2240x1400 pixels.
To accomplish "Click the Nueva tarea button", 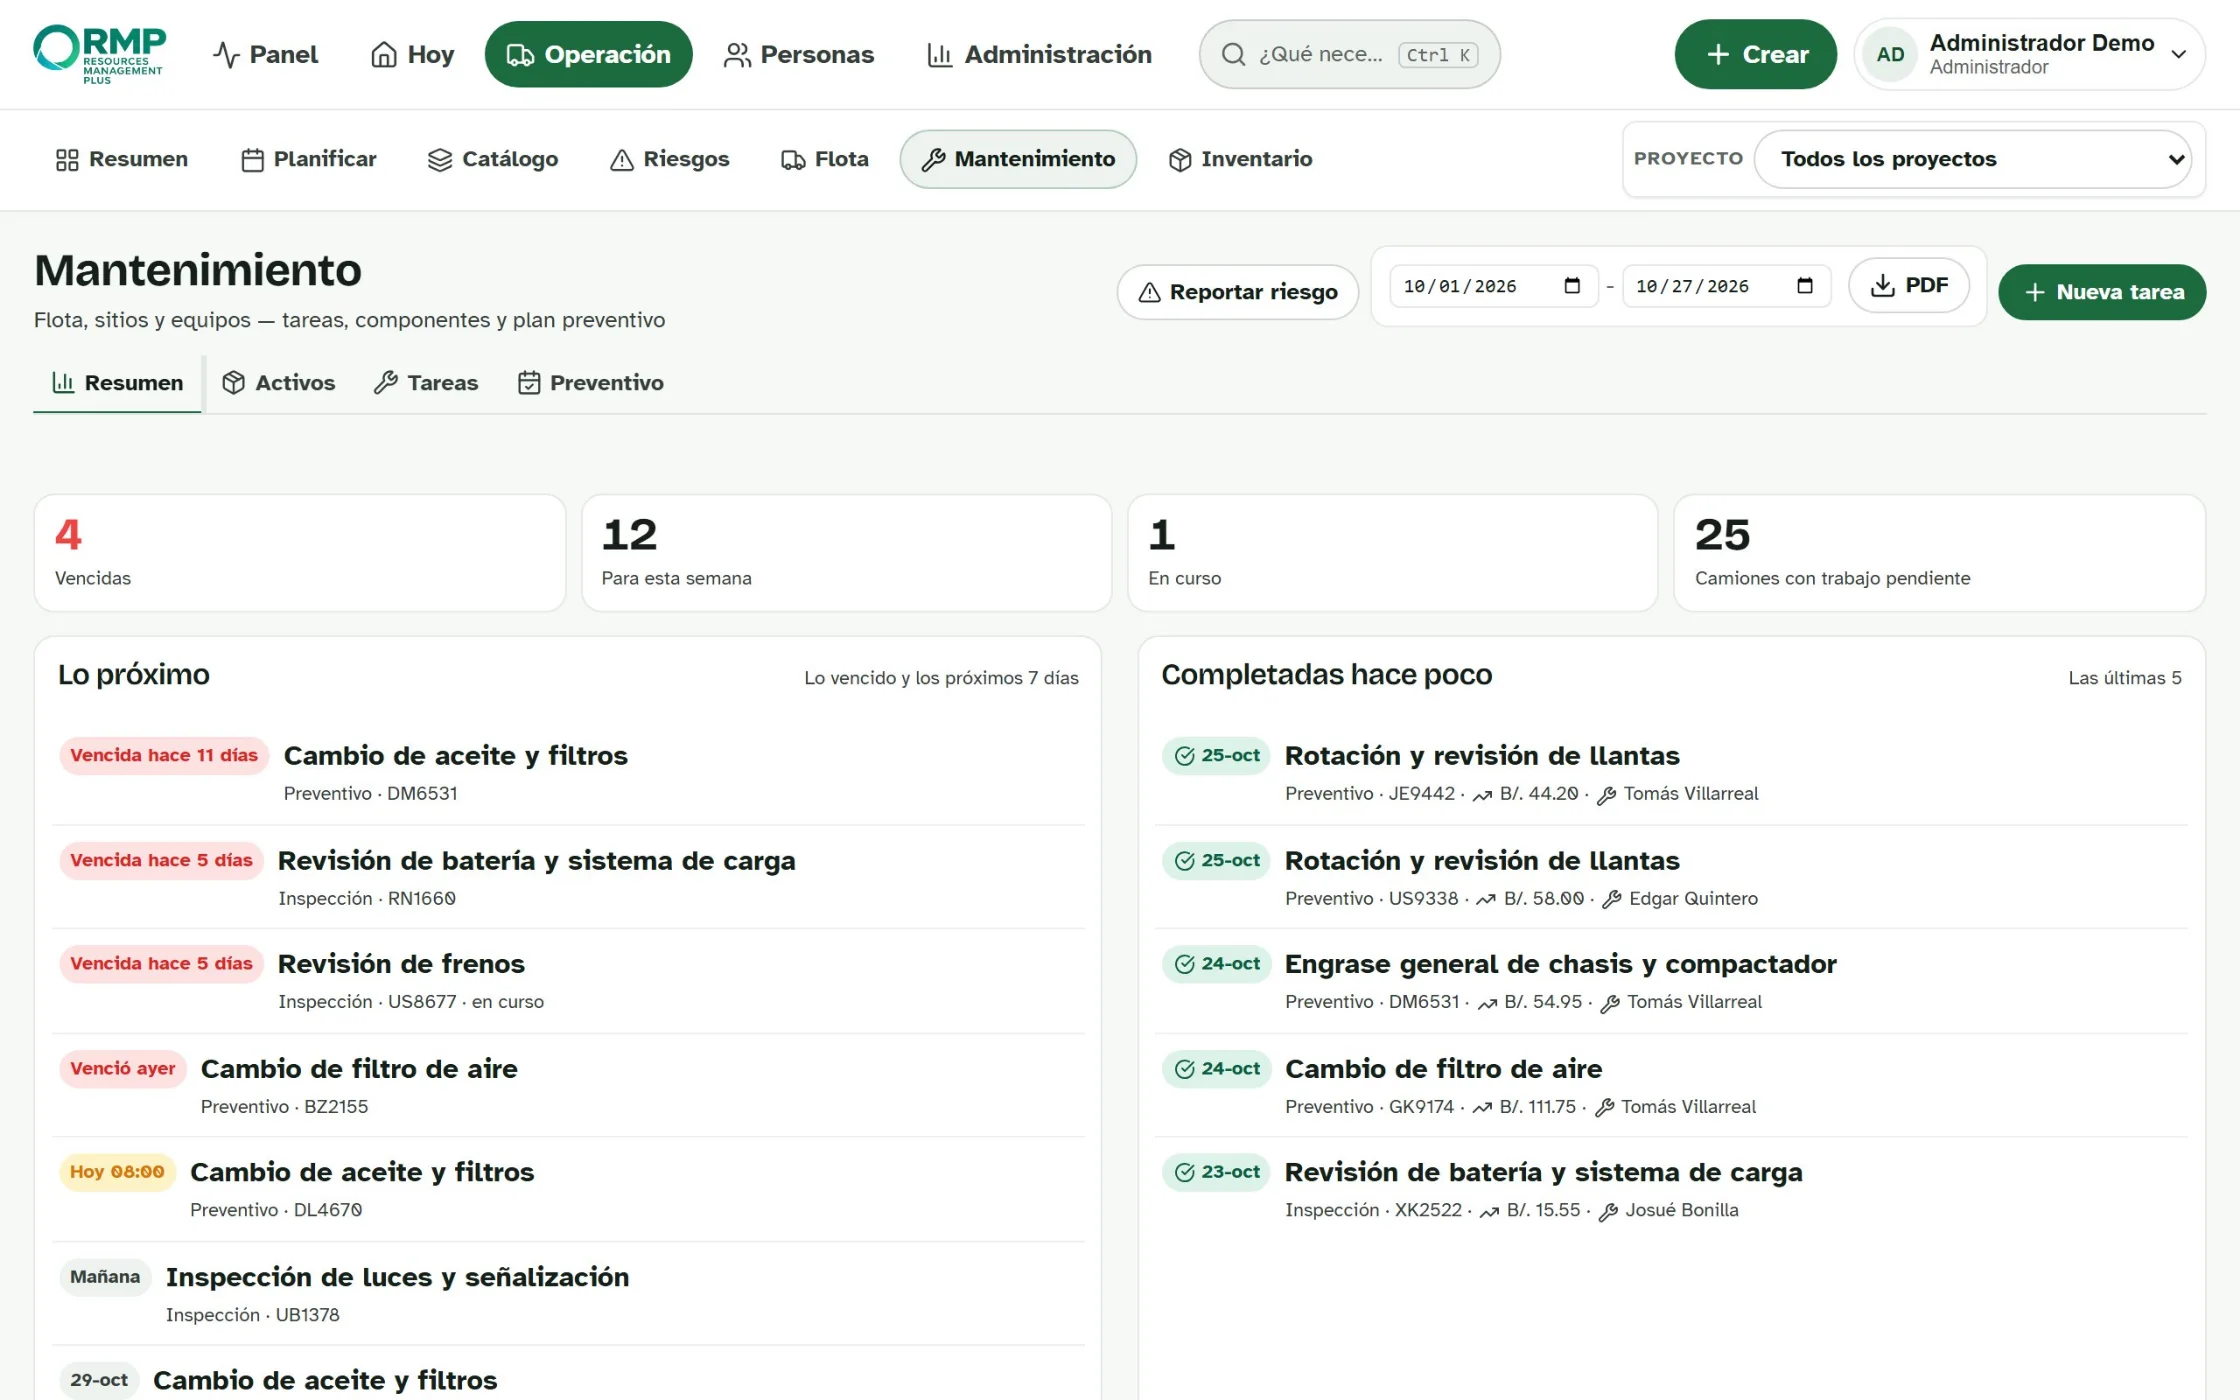I will point(2102,292).
